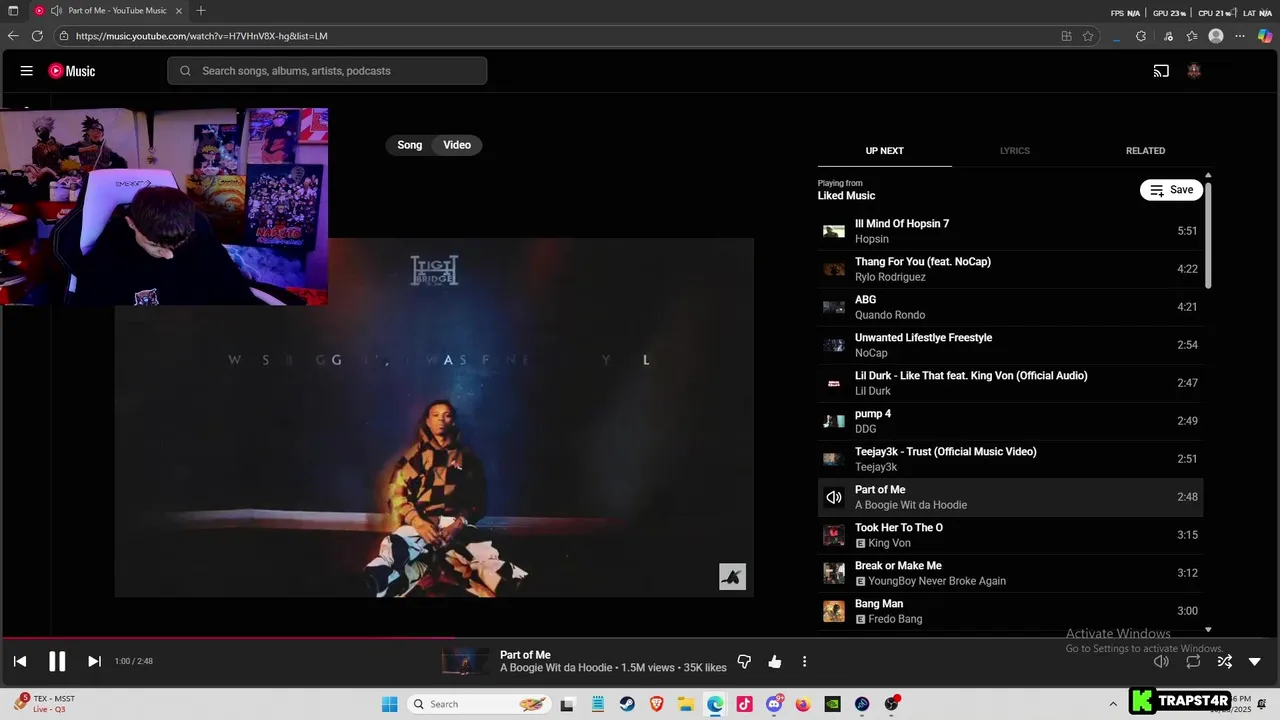Open Steam from the taskbar
The image size is (1280, 720).
coord(627,704)
